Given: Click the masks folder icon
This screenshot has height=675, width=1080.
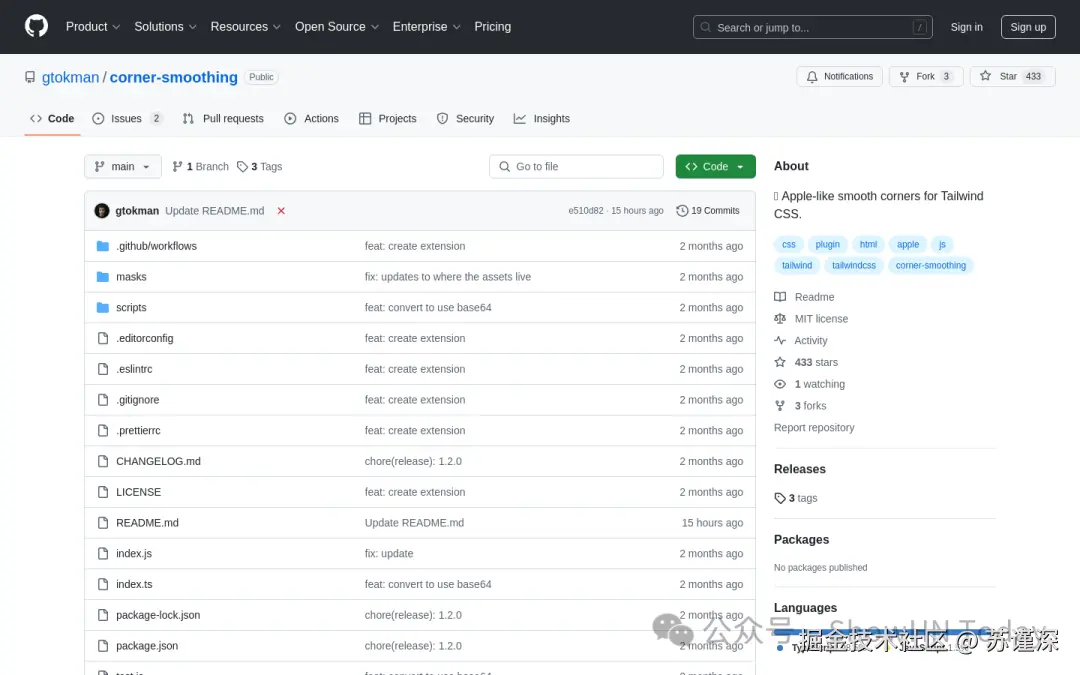Looking at the screenshot, I should coord(103,277).
